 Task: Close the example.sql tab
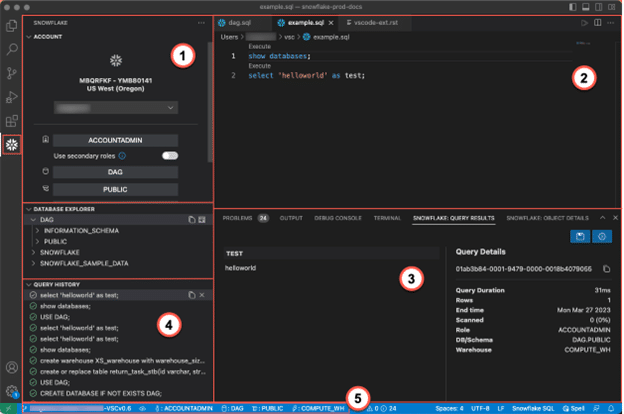pyautogui.click(x=331, y=23)
